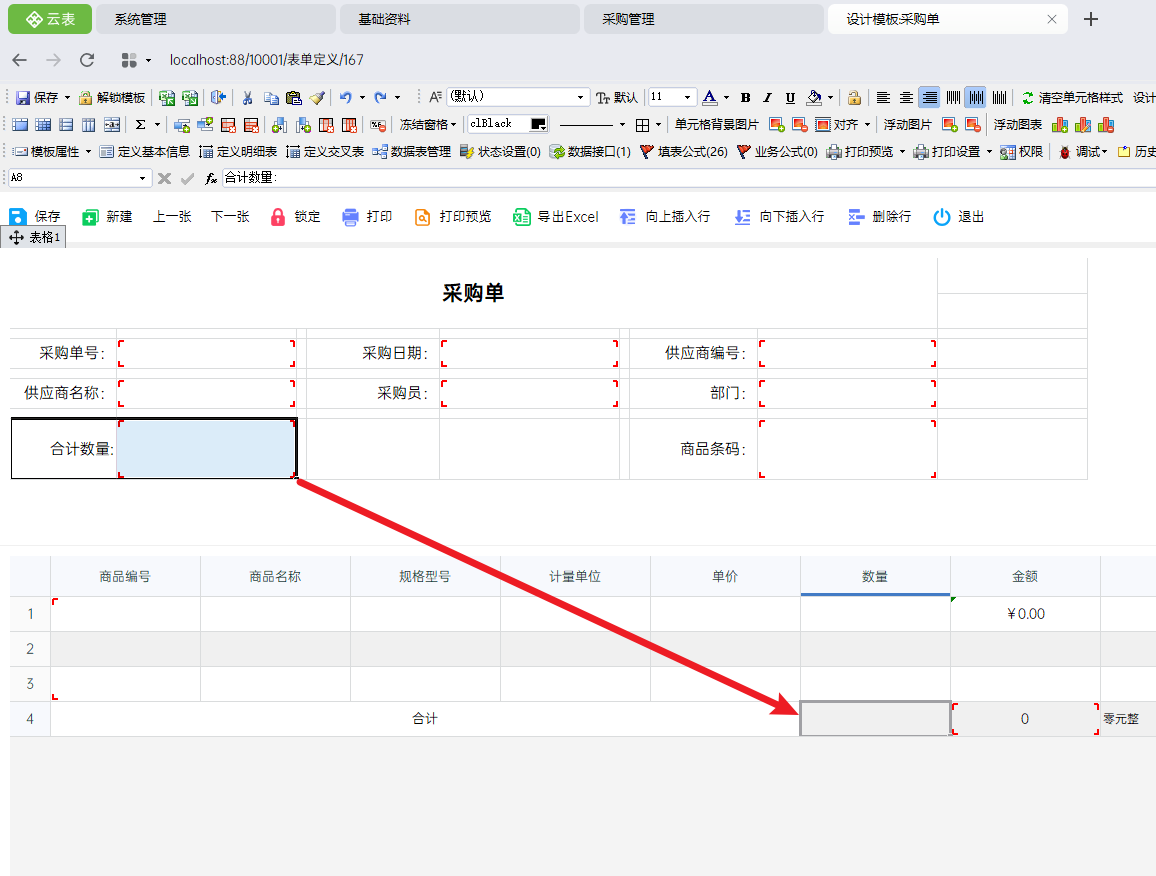1156x876 pixels.
Task: Open 定义明细表
Action: coord(238,151)
